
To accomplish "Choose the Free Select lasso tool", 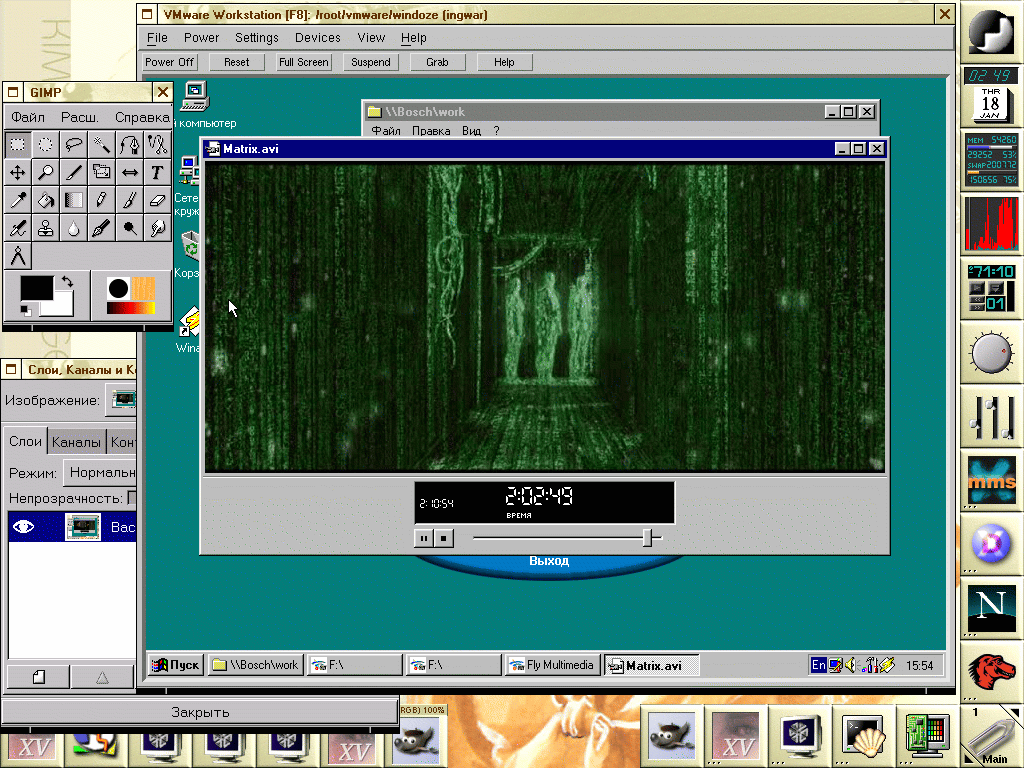I will pos(74,144).
